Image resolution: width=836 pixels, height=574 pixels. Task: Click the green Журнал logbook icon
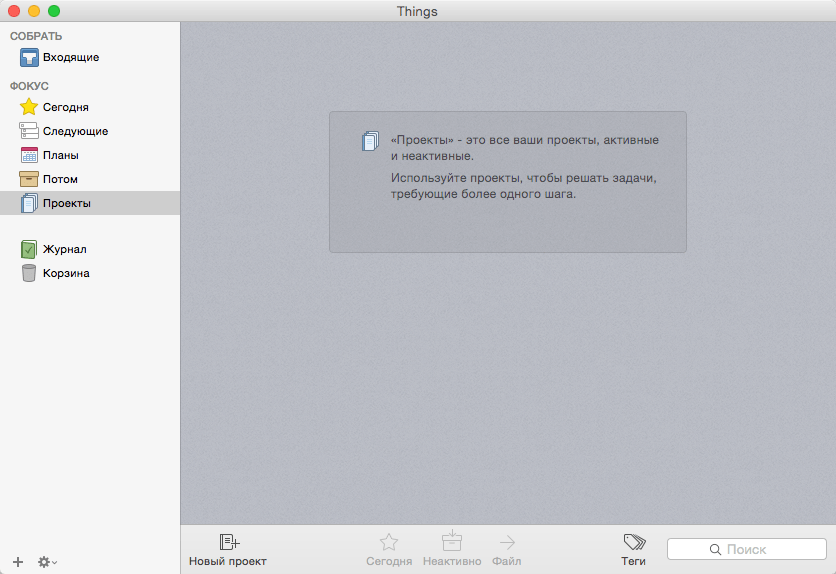pos(29,249)
